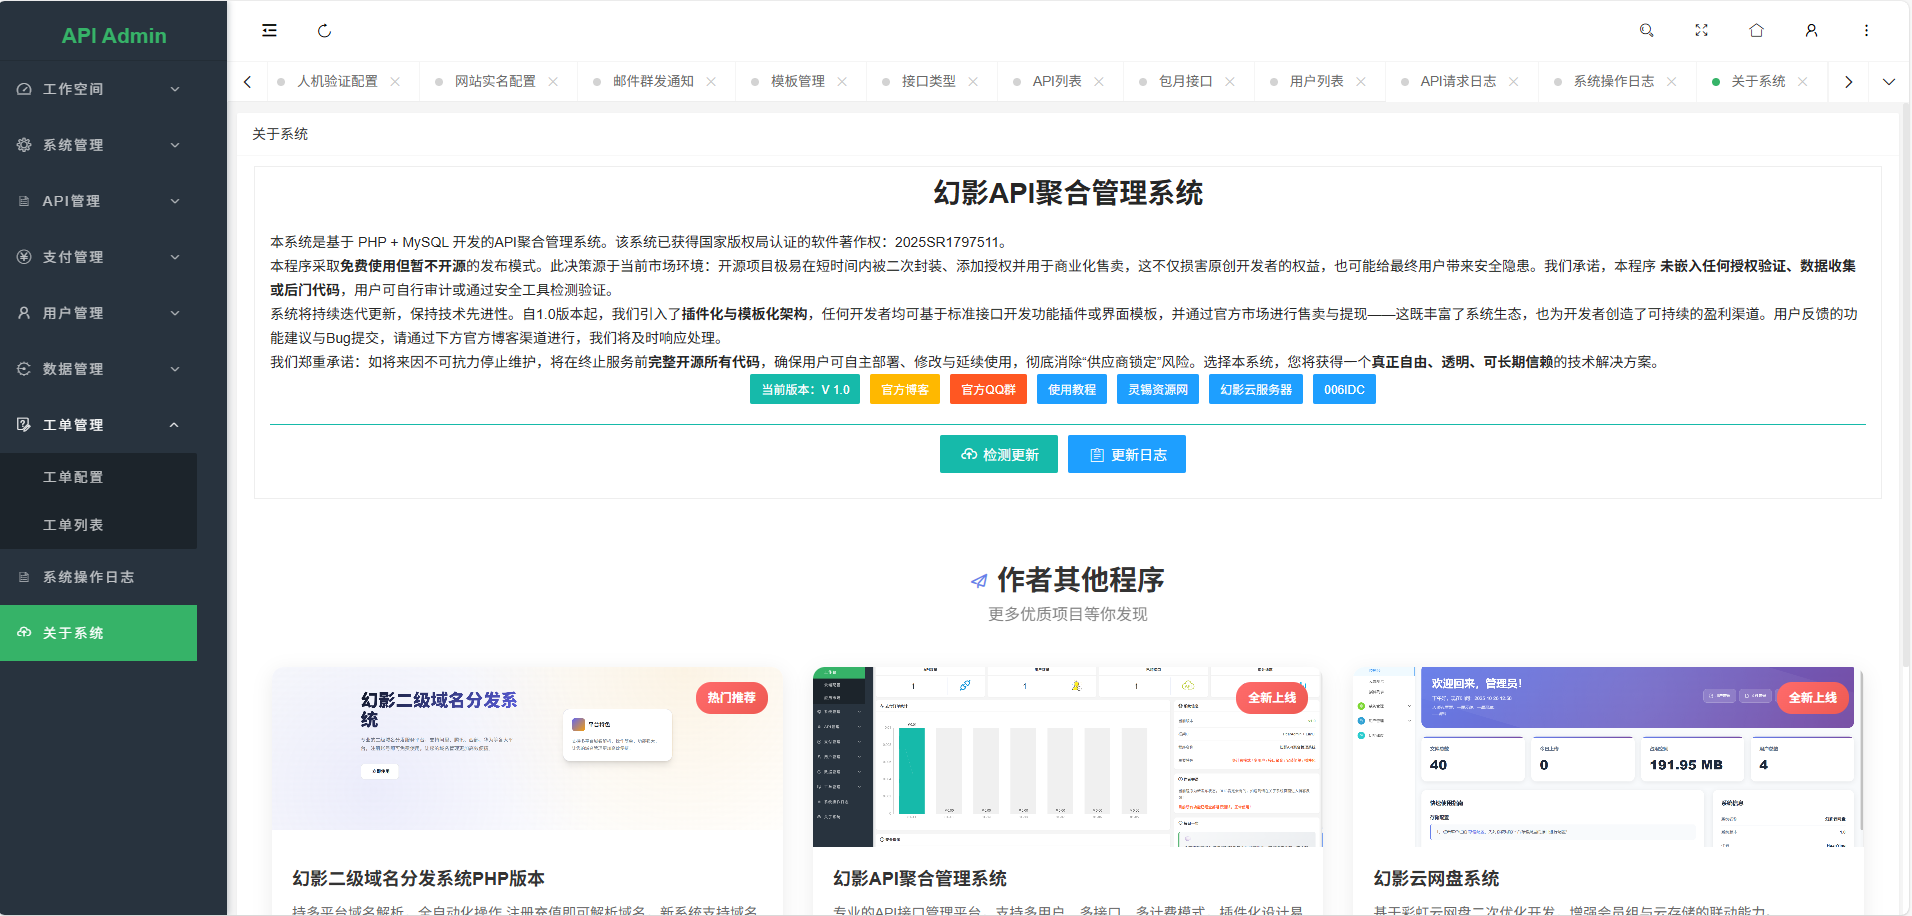Visit the 官方QQ群 link

[x=988, y=389]
